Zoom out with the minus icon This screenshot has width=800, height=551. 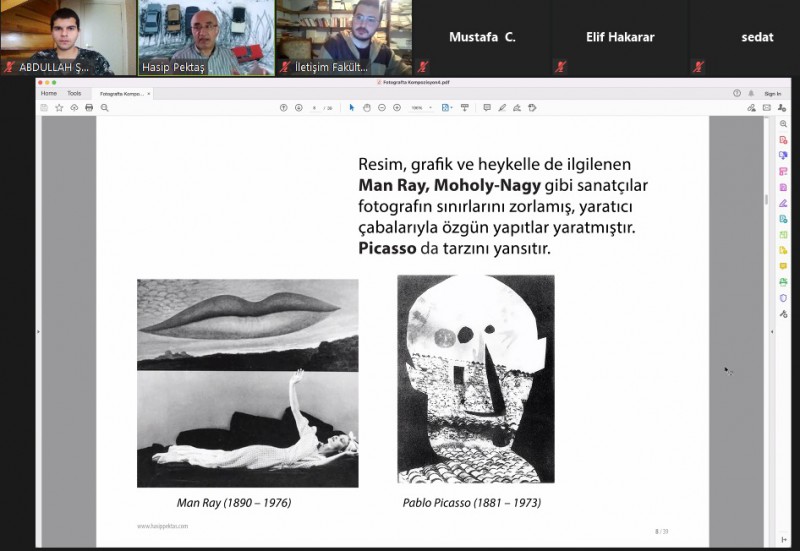[381, 107]
